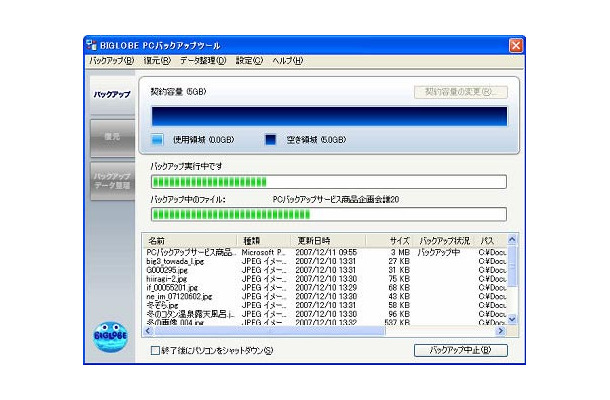This screenshot has width=610, height=400.
Task: Close the BIGLOBE PCバックアップツール window
Action: coord(516,46)
